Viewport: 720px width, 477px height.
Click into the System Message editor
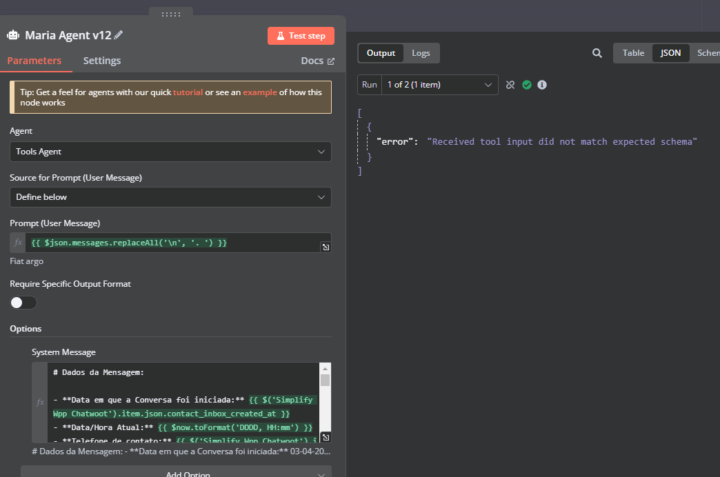click(183, 402)
